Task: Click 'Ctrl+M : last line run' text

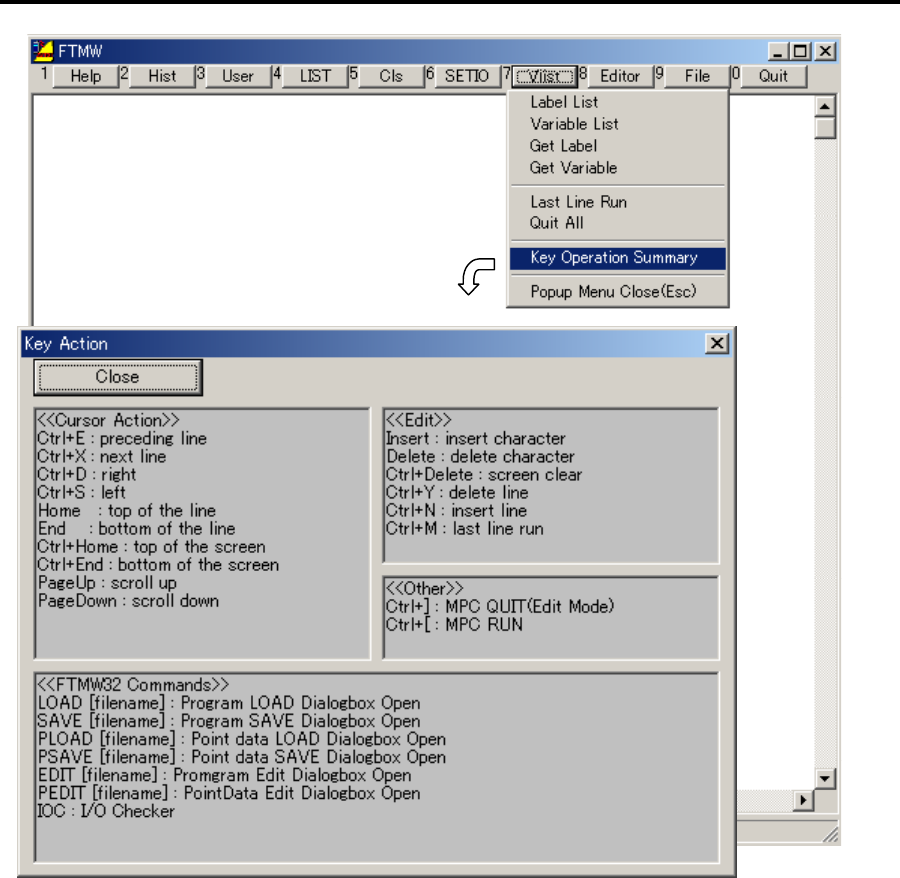Action: (464, 529)
